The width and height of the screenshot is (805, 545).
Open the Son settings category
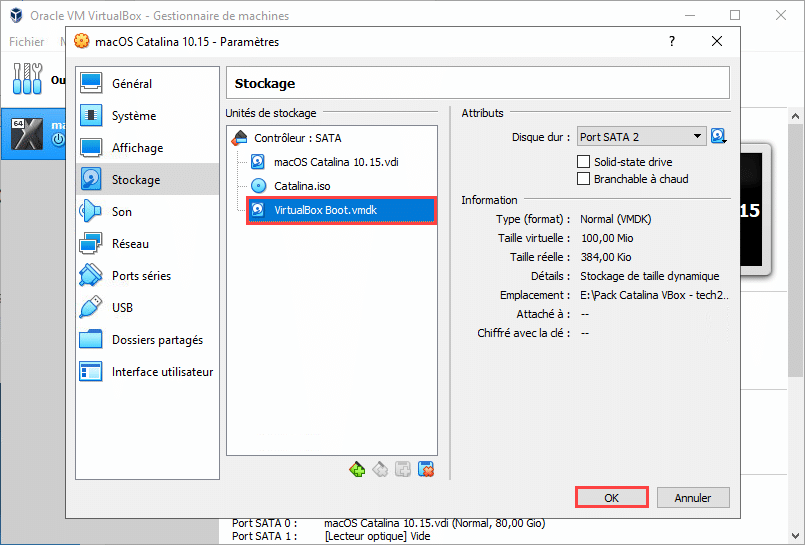point(147,211)
